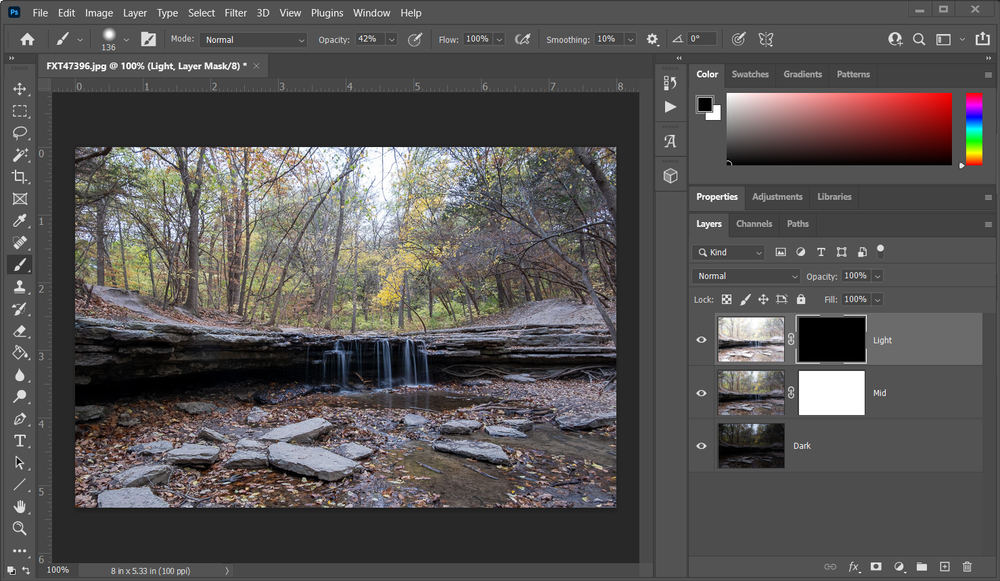Hide the Mid layer
This screenshot has width=1000, height=581.
pos(702,393)
